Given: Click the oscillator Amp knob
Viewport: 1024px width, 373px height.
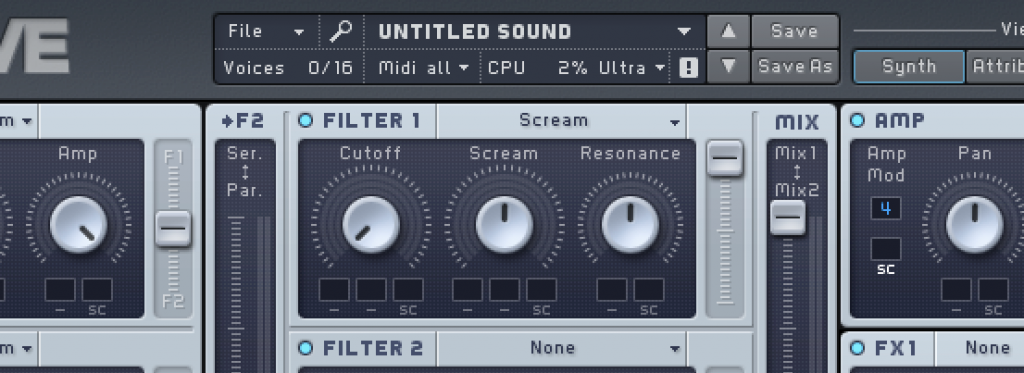Looking at the screenshot, I should [78, 225].
